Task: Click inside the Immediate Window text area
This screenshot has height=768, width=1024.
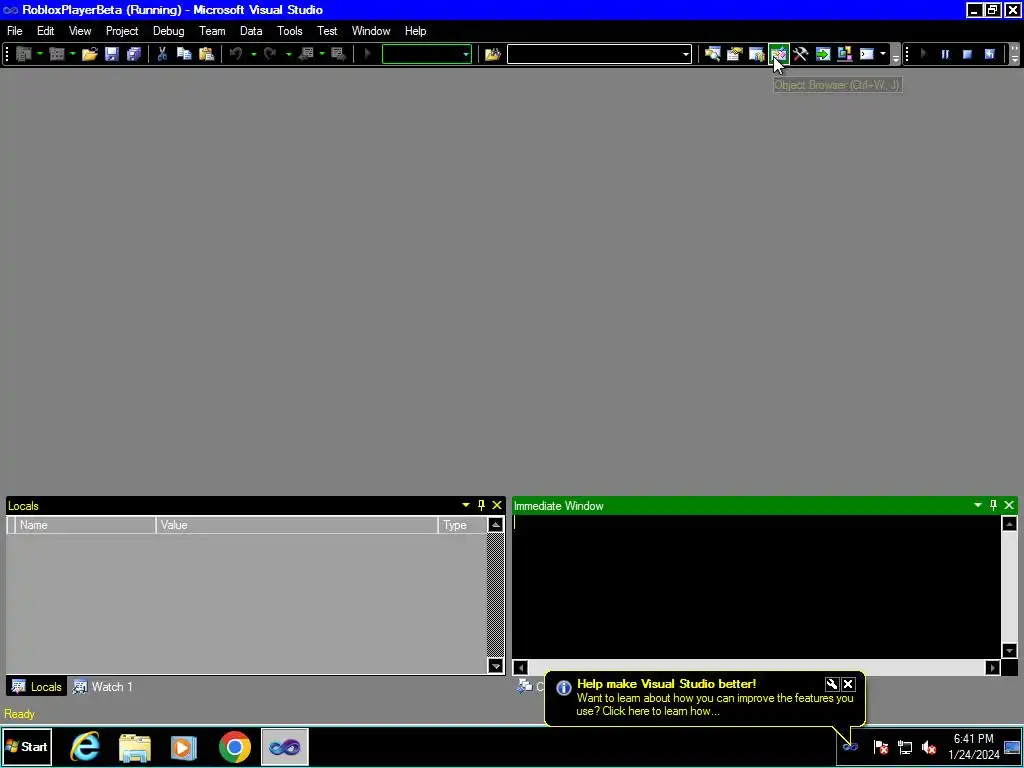Action: click(756, 587)
